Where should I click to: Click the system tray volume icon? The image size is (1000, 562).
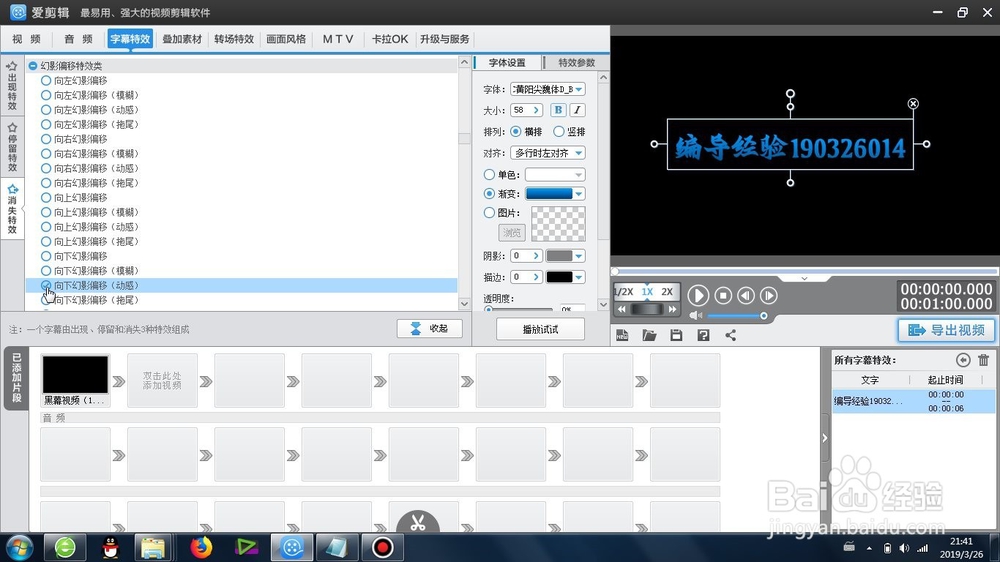[904, 548]
